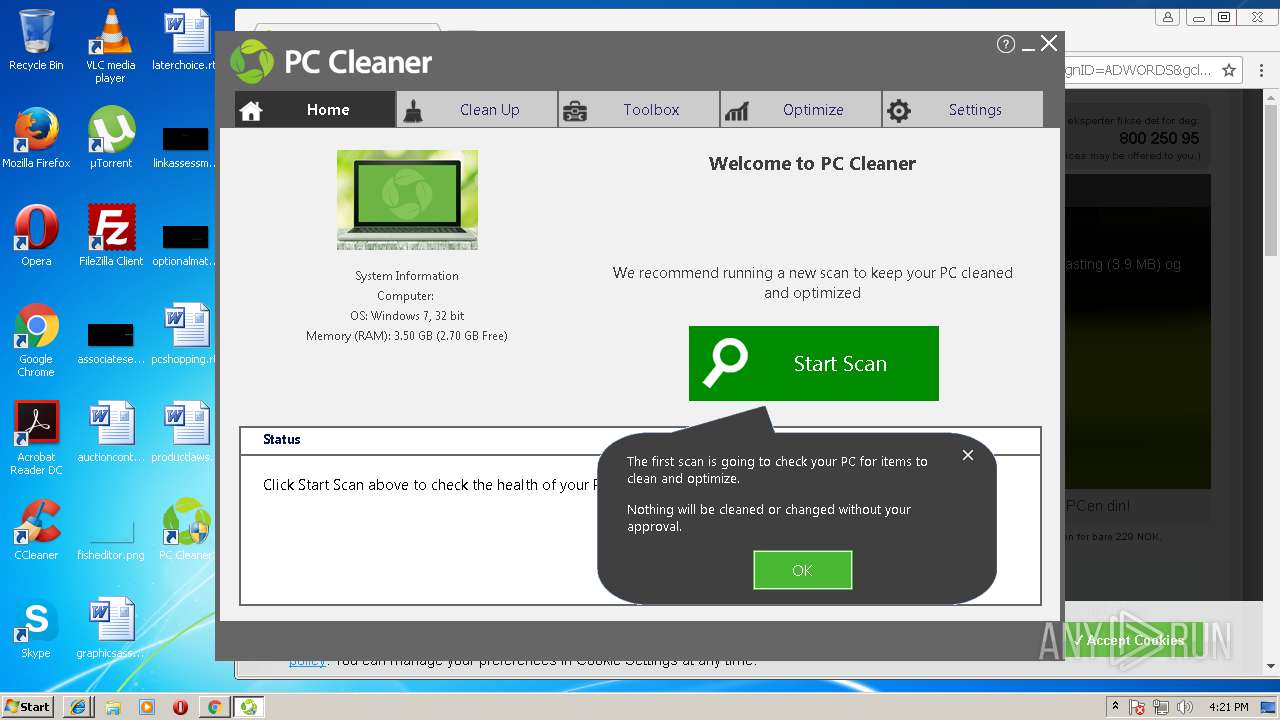The width and height of the screenshot is (1280, 720).
Task: Open PC Cleaner help question mark icon
Action: click(1006, 44)
